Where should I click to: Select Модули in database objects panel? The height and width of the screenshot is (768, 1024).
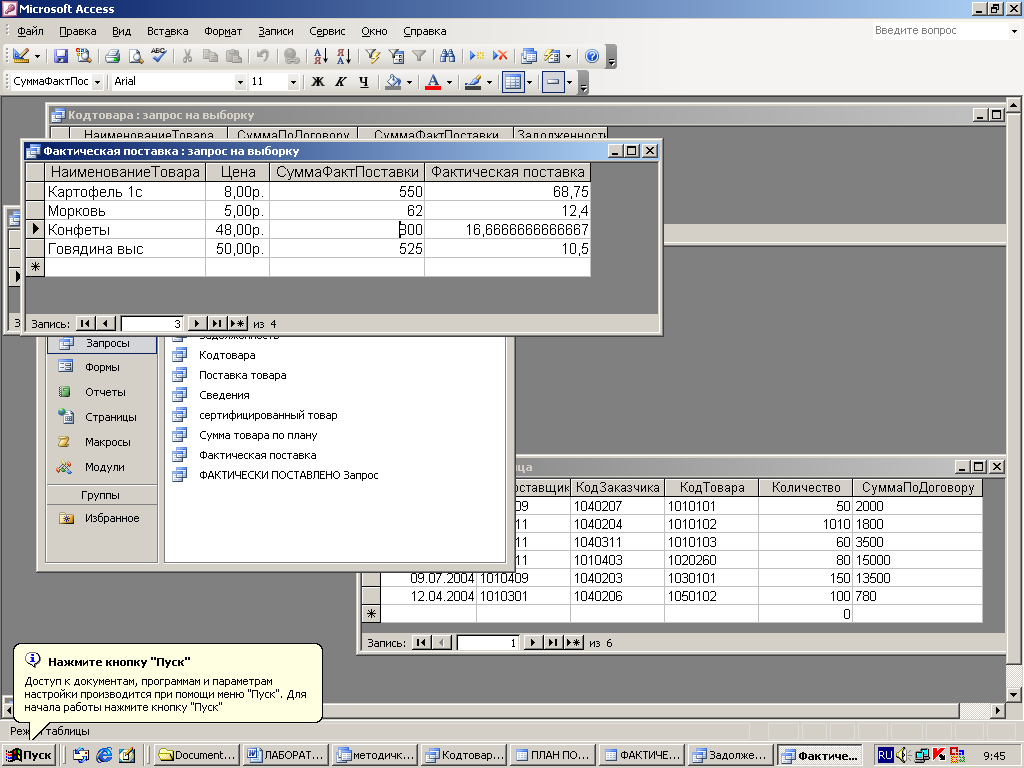click(104, 467)
